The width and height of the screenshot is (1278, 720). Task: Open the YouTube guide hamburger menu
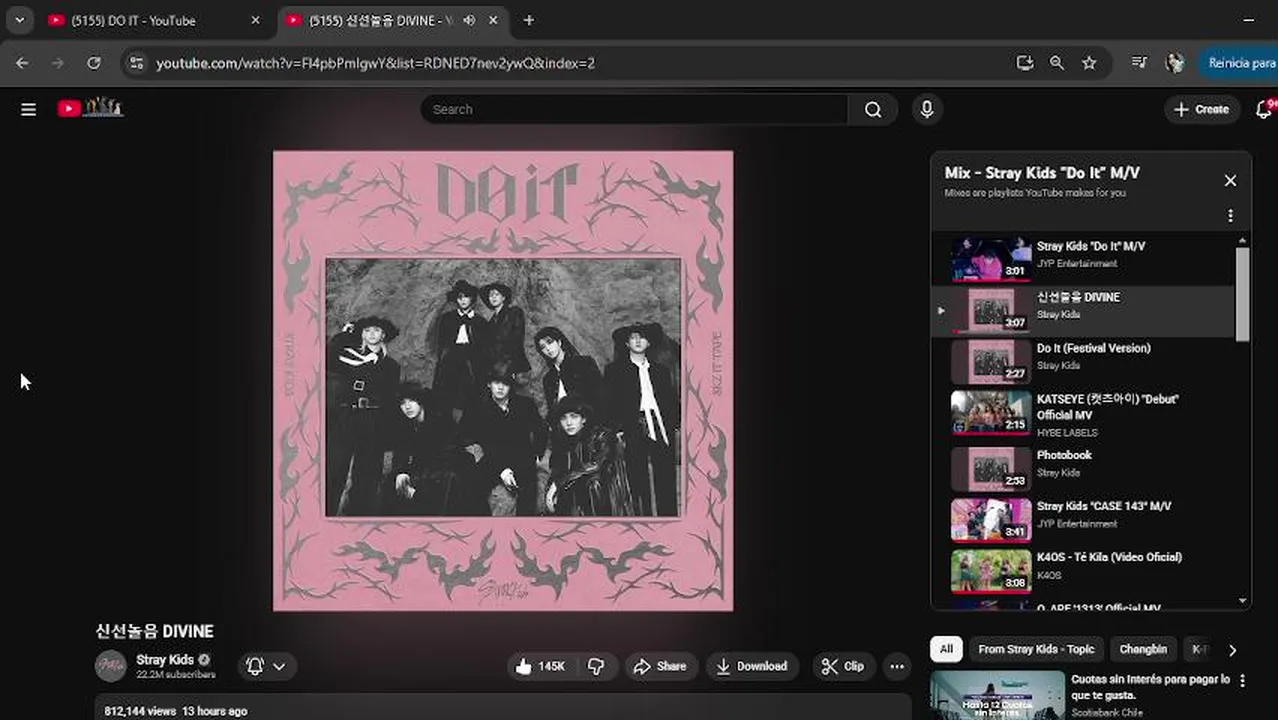pyautogui.click(x=28, y=109)
